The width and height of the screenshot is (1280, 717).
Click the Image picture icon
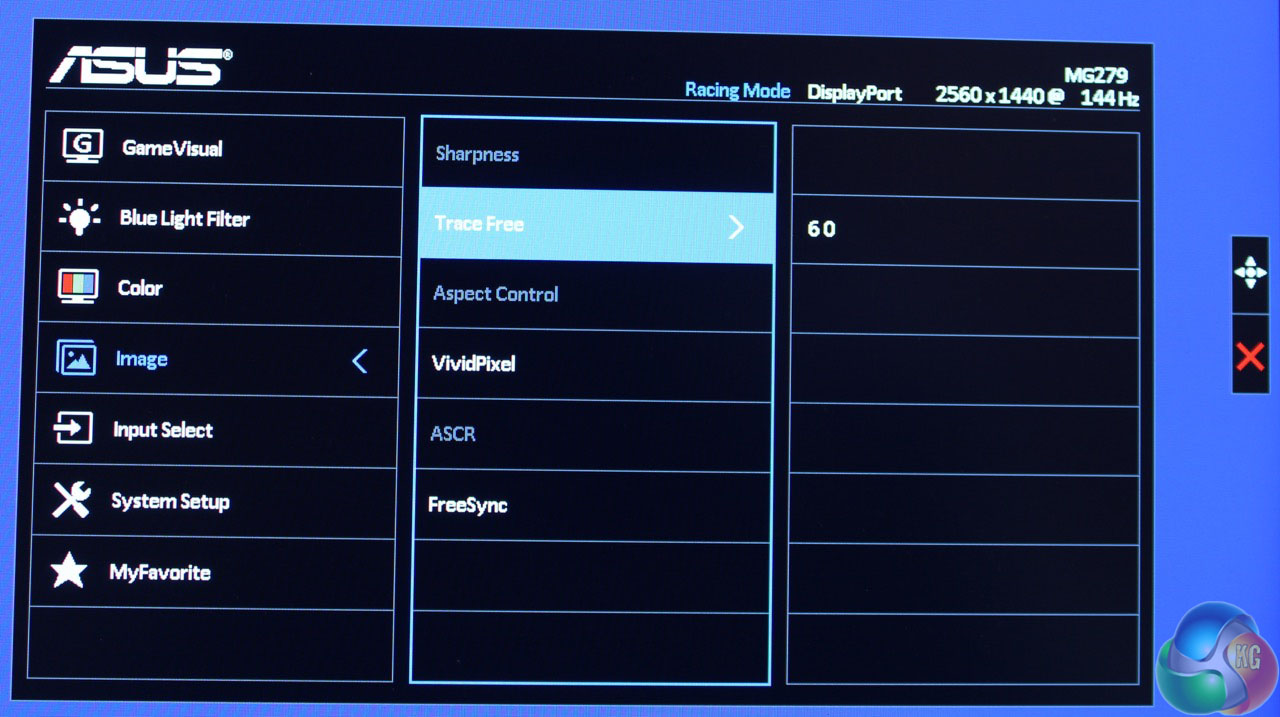click(76, 358)
